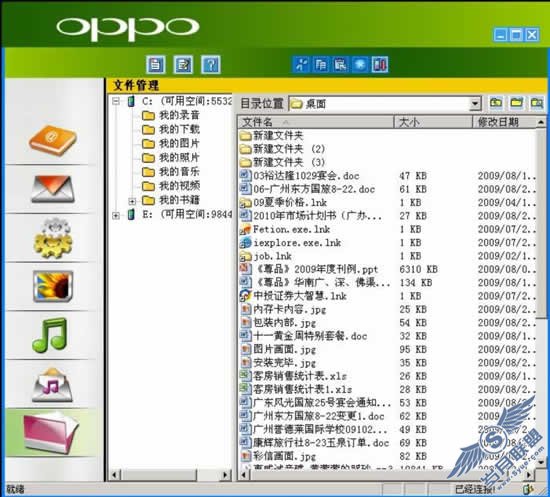
Task: Sort by the 文件名 column header
Action: coord(316,122)
